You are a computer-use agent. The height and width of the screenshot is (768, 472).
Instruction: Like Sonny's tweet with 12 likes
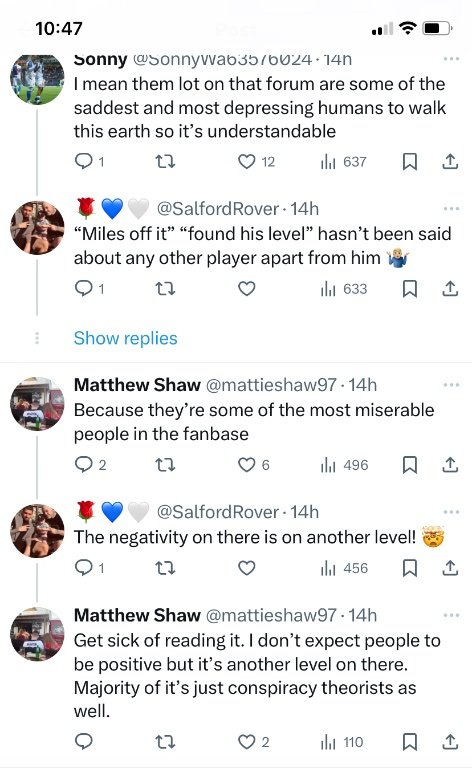click(246, 161)
